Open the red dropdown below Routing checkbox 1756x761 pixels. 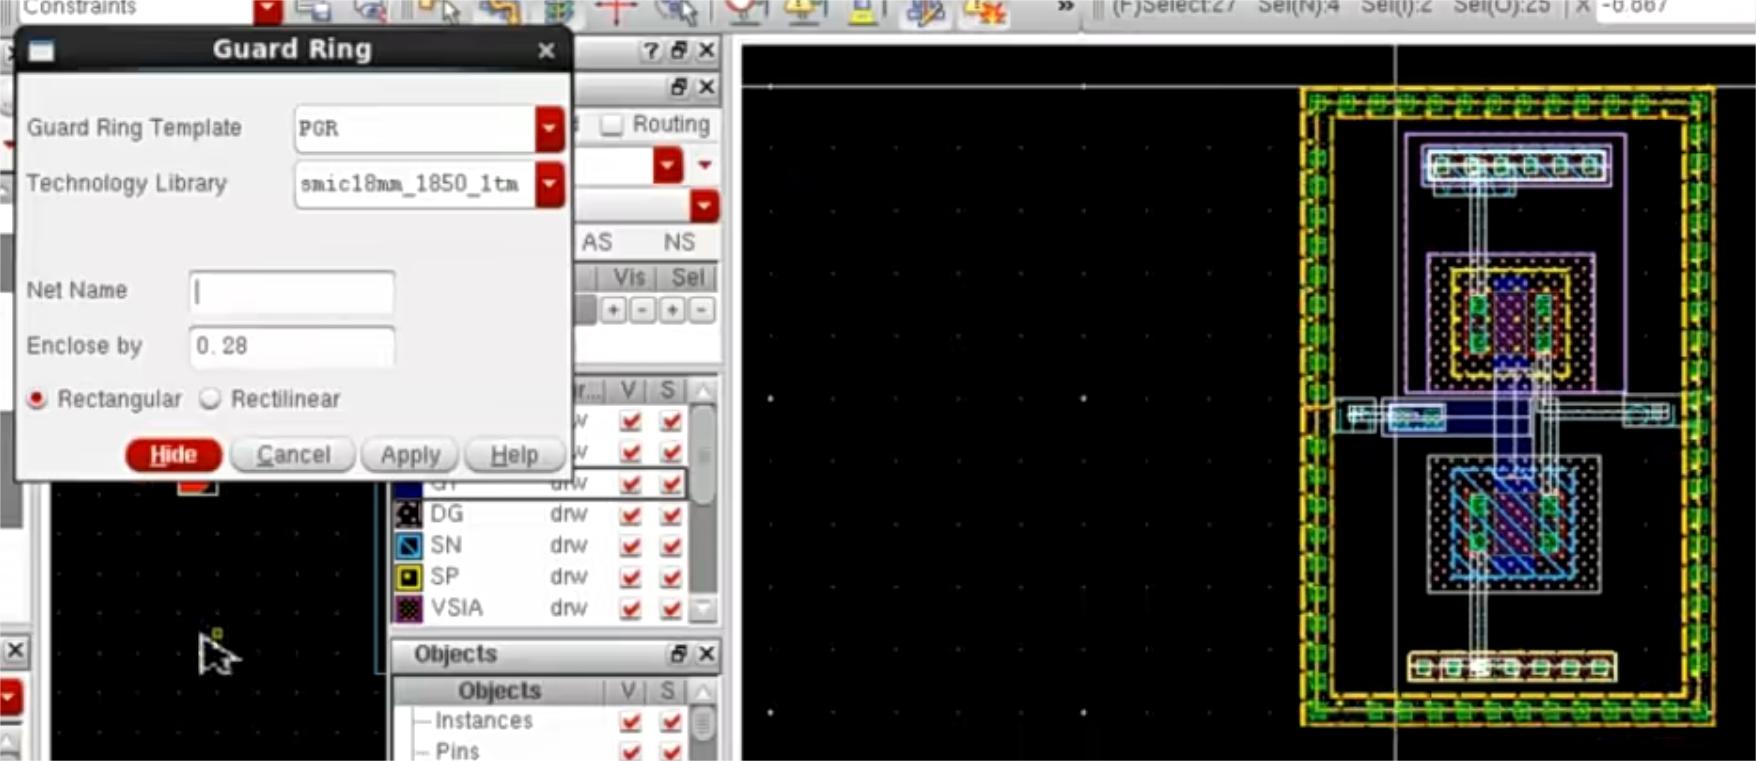[668, 164]
